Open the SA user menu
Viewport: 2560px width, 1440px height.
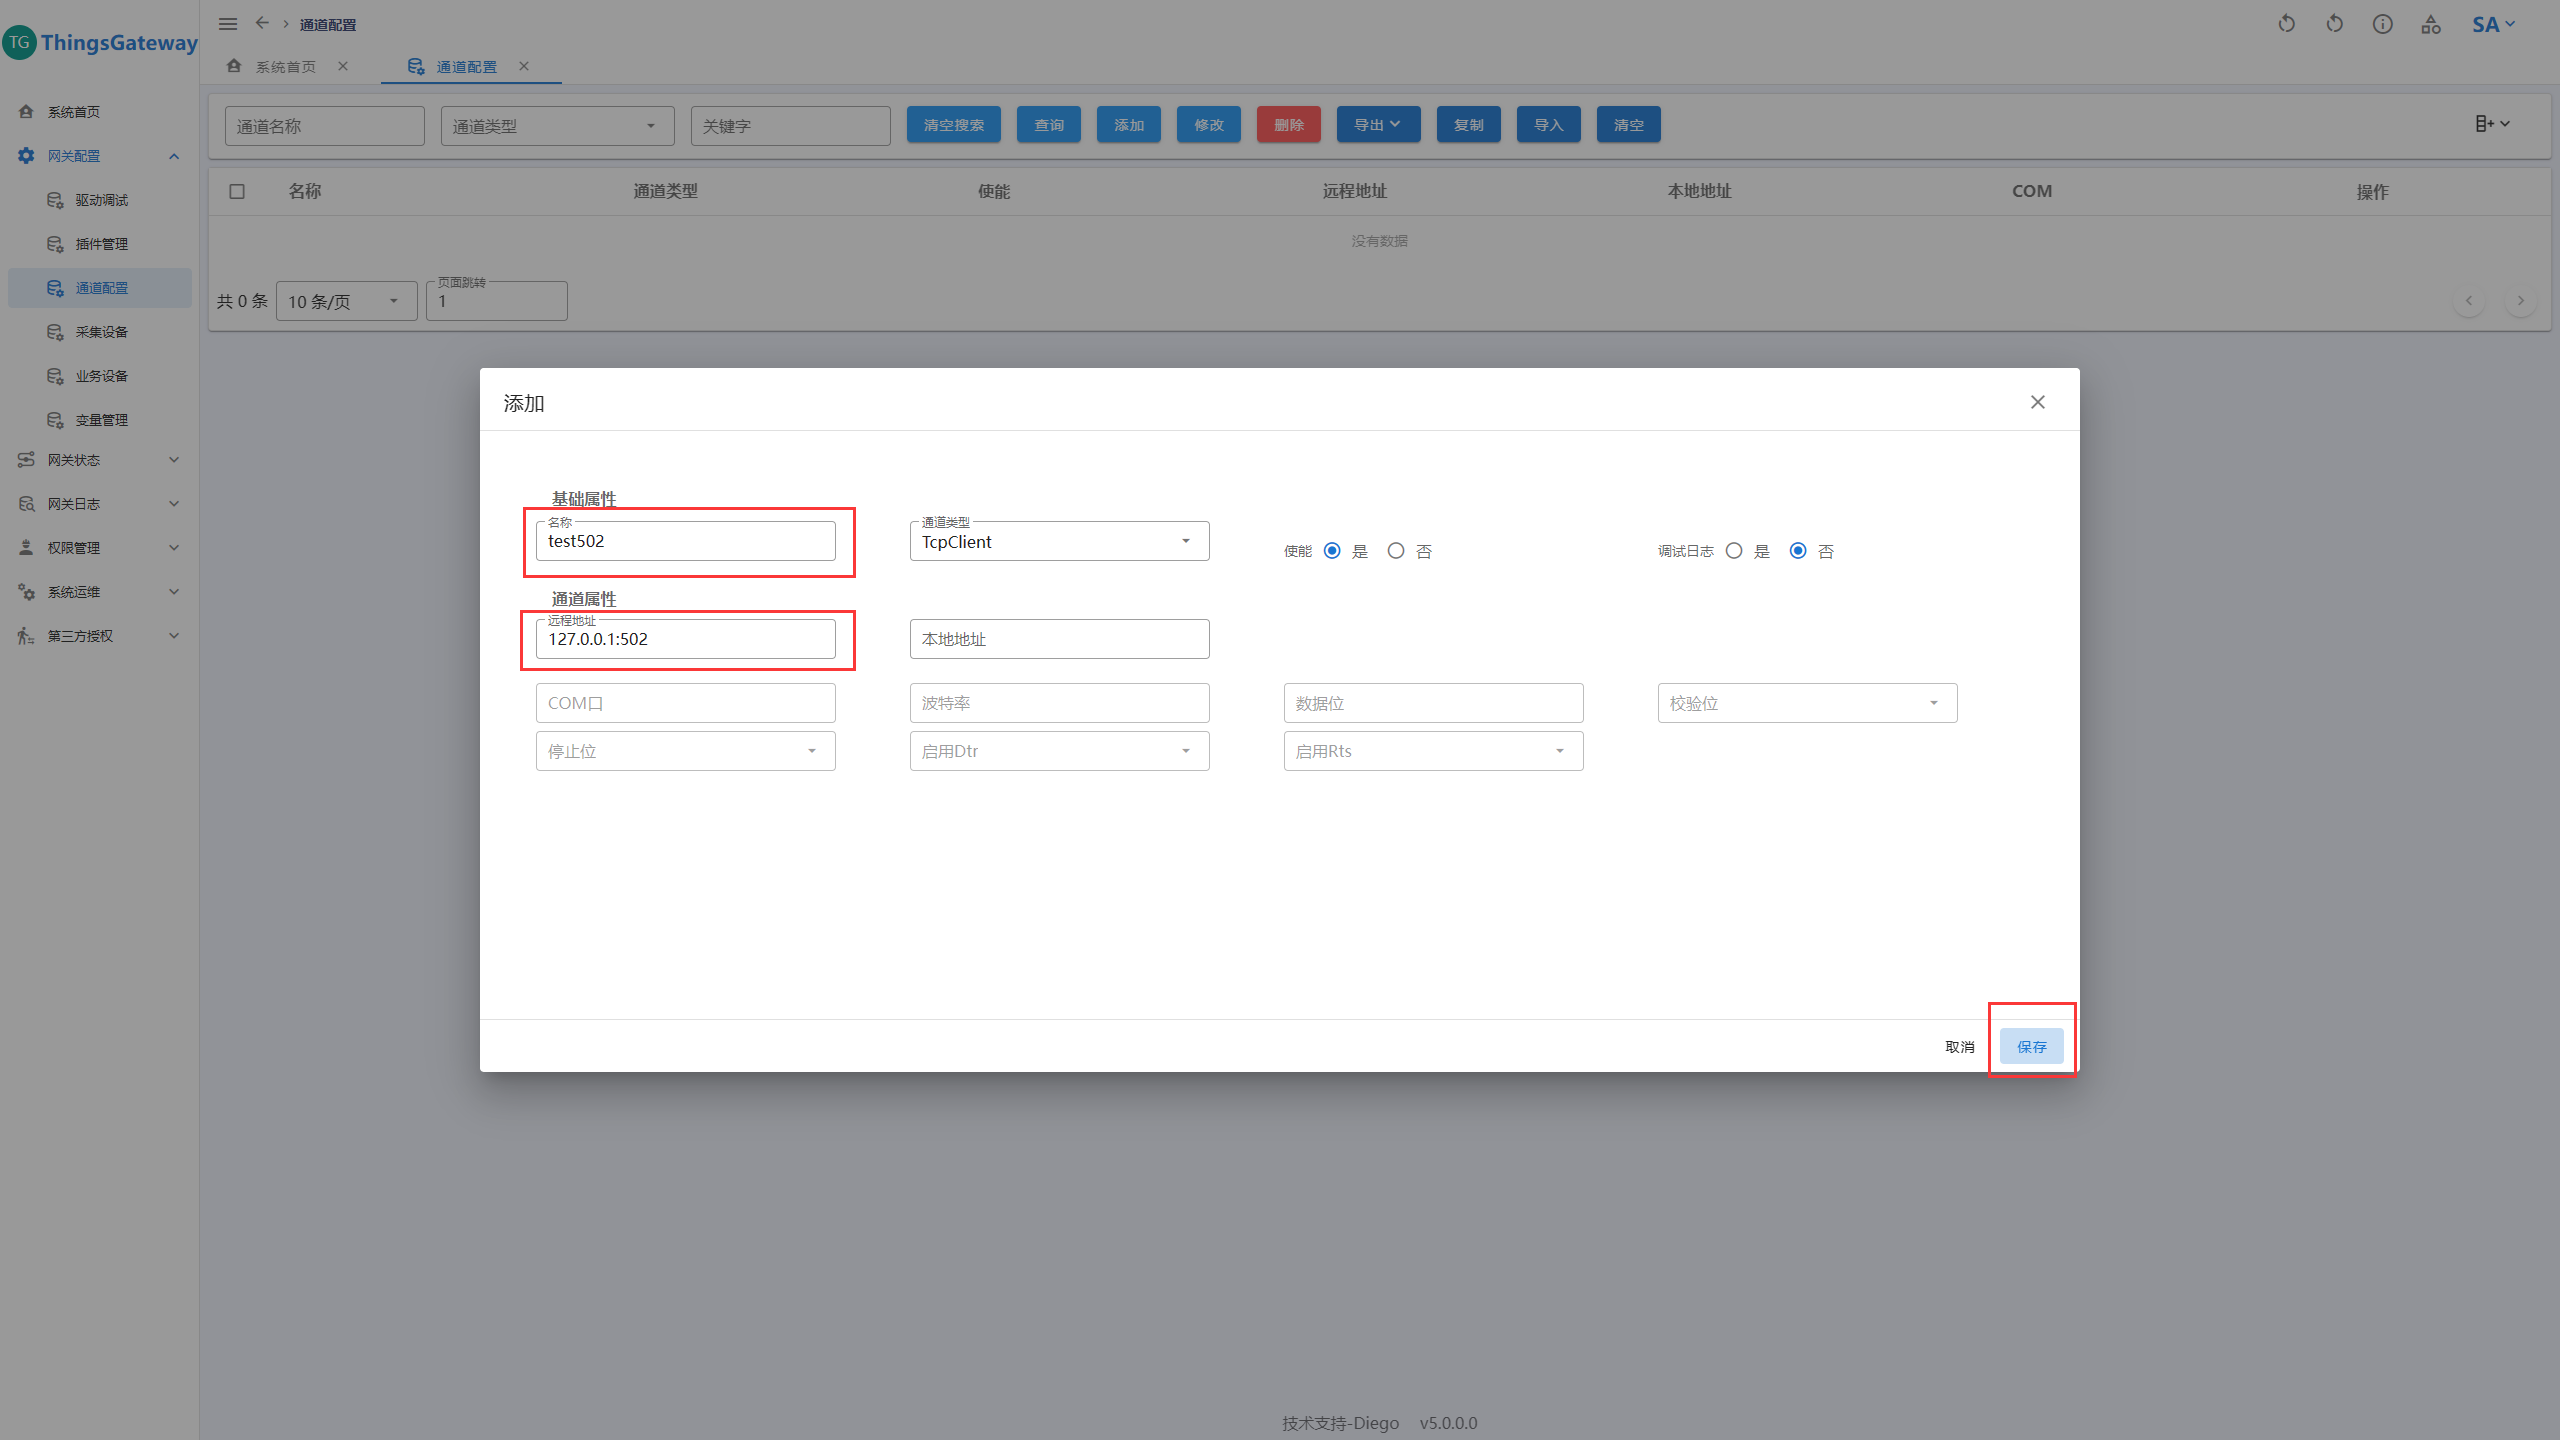(x=2492, y=24)
